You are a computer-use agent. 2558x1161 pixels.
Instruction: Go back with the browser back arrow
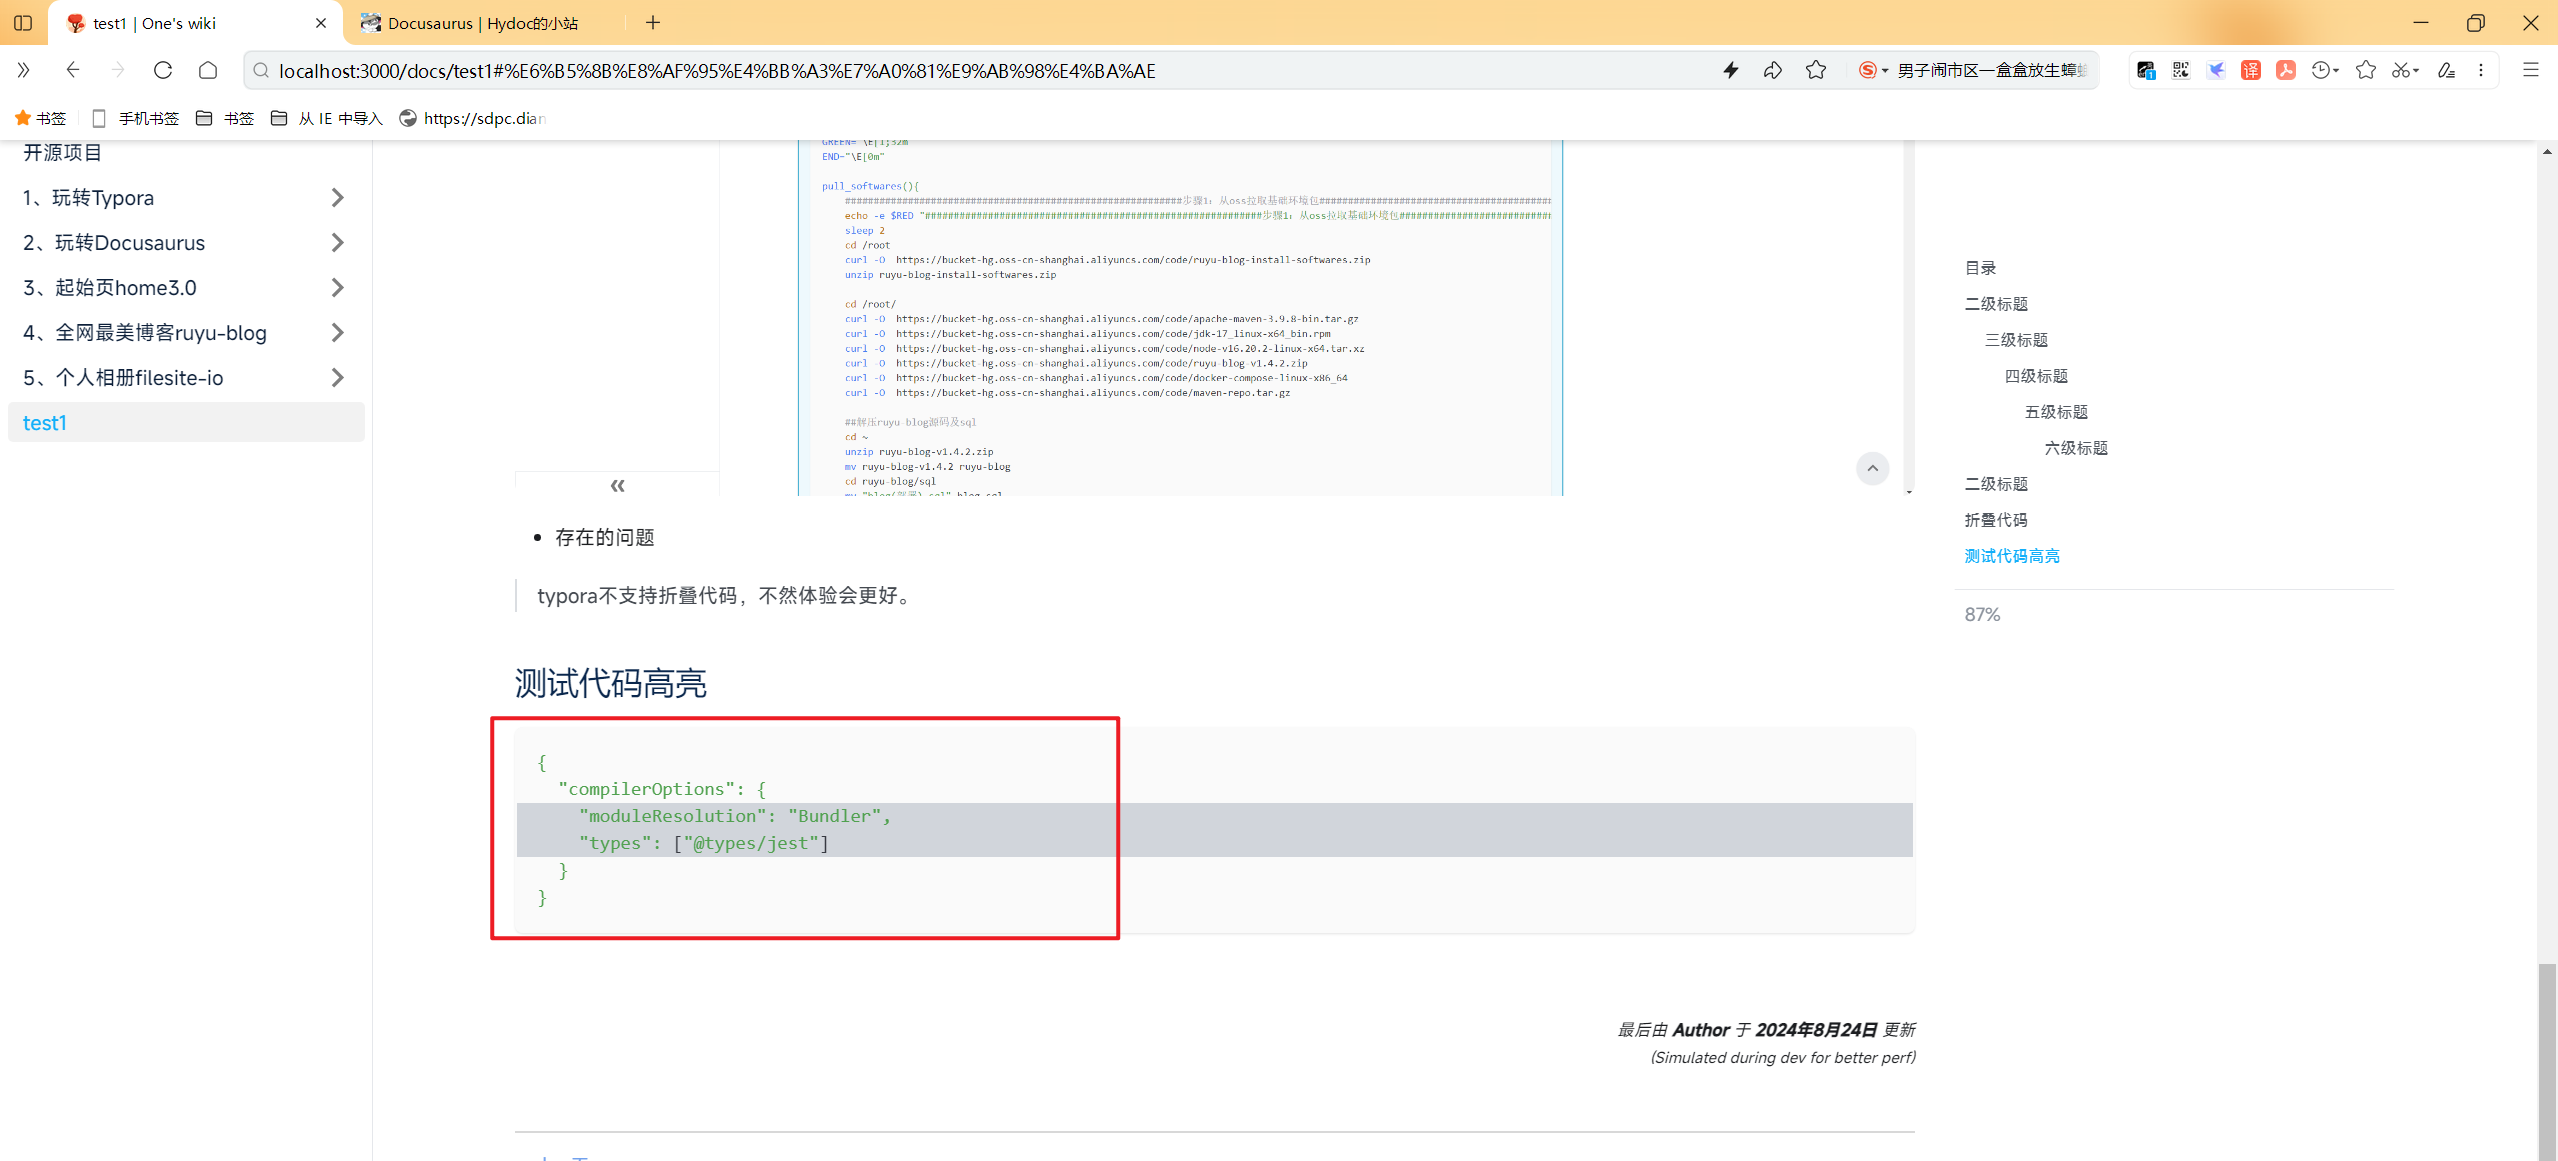click(72, 70)
